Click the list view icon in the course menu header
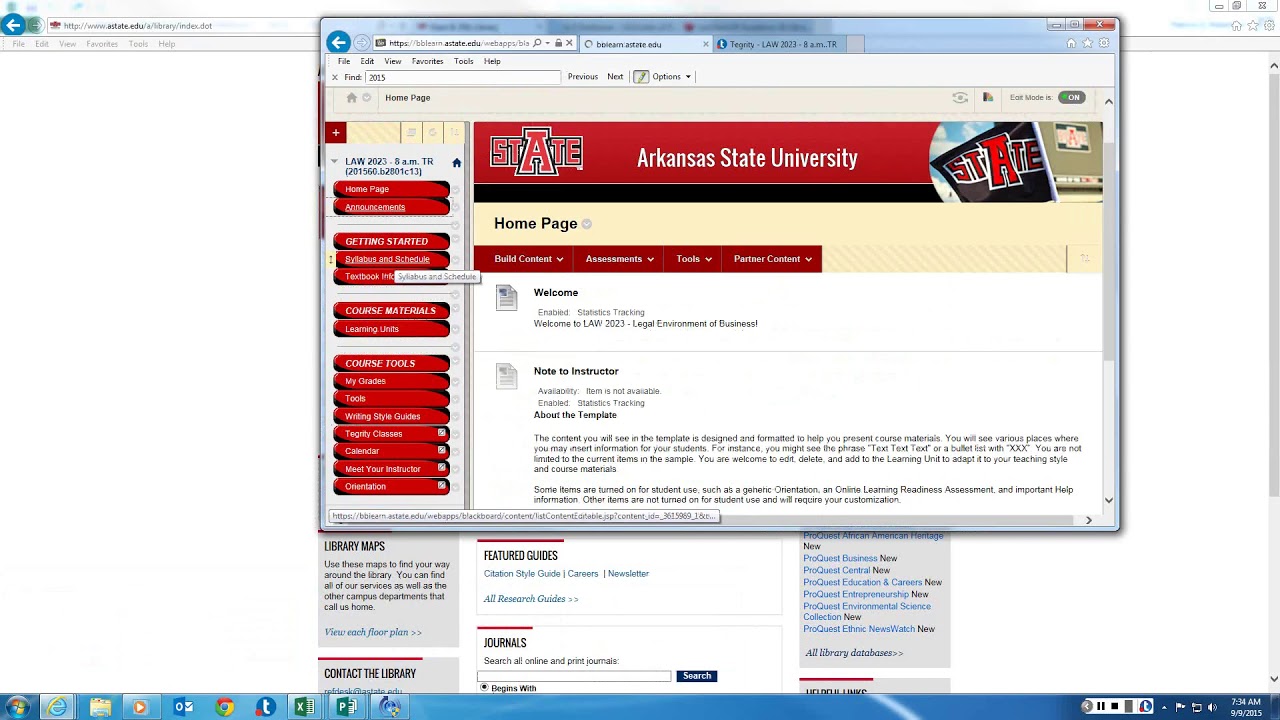The image size is (1280, 720). point(410,132)
